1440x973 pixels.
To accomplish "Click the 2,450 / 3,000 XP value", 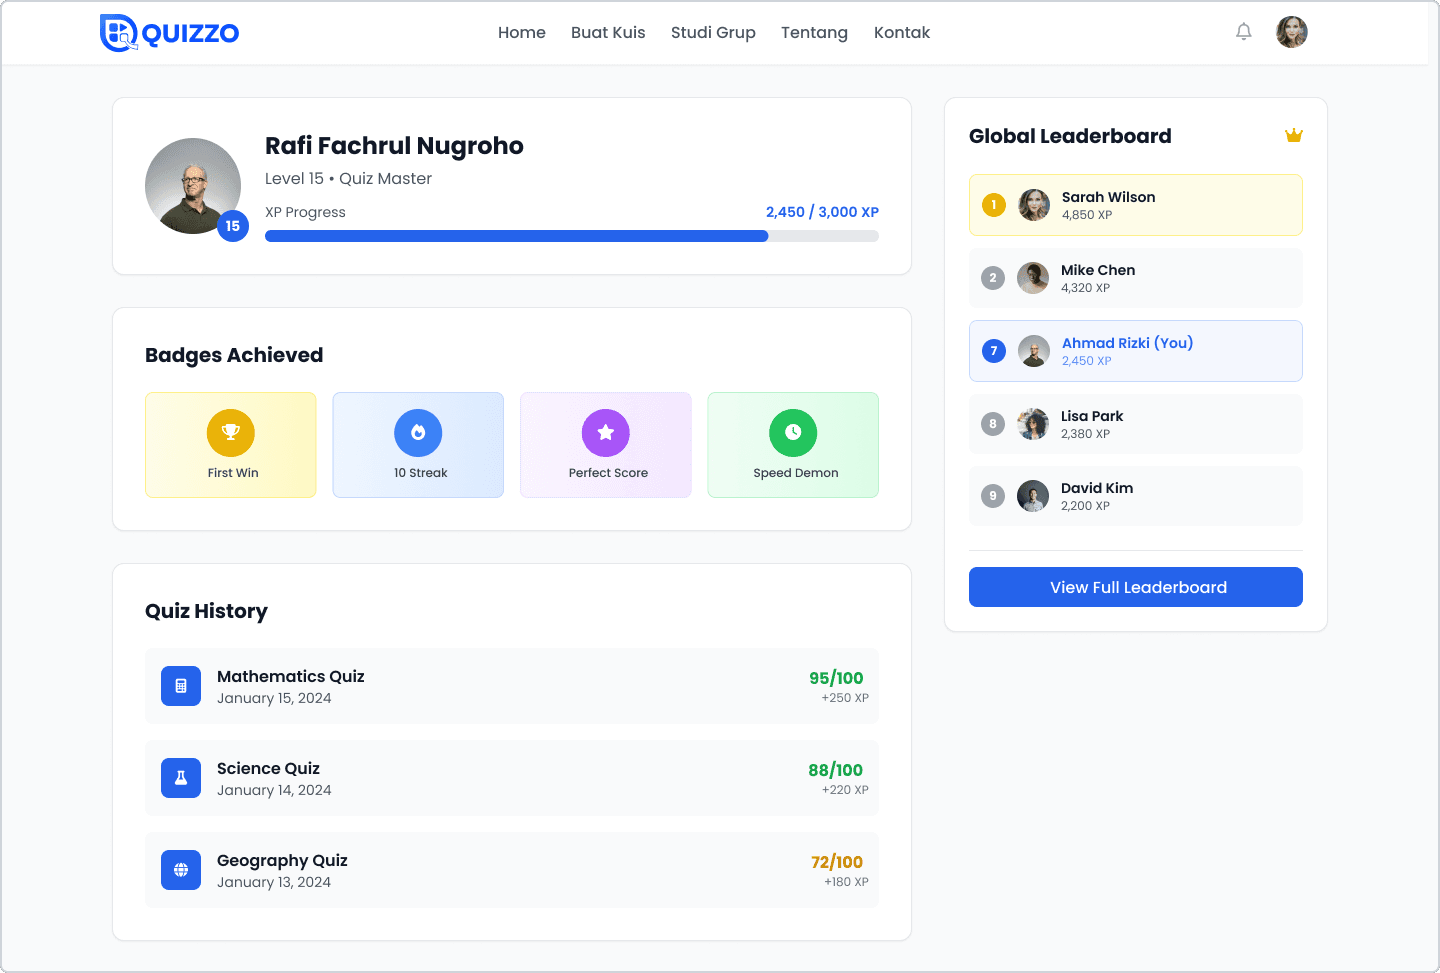I will pos(822,212).
